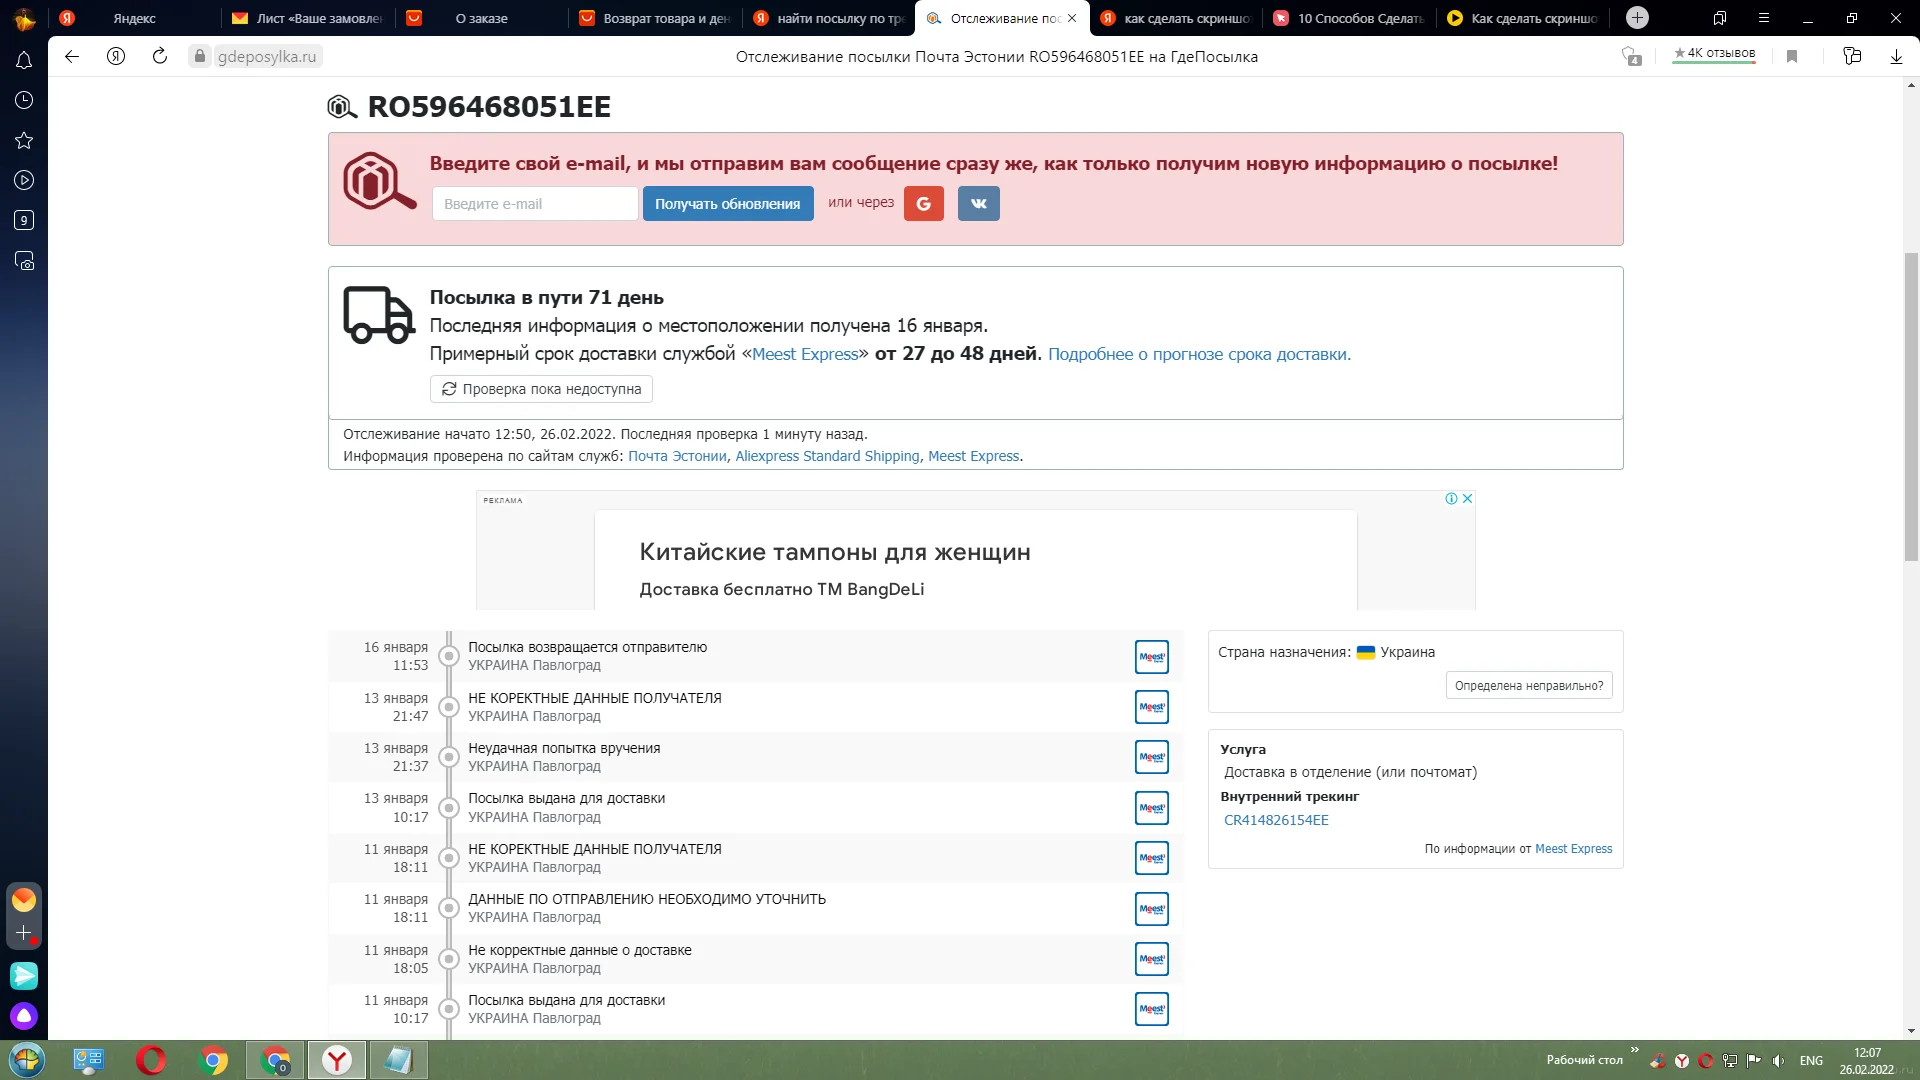1920x1080 pixels.
Task: Open internal tracking link CR414826154EE
Action: (1276, 820)
